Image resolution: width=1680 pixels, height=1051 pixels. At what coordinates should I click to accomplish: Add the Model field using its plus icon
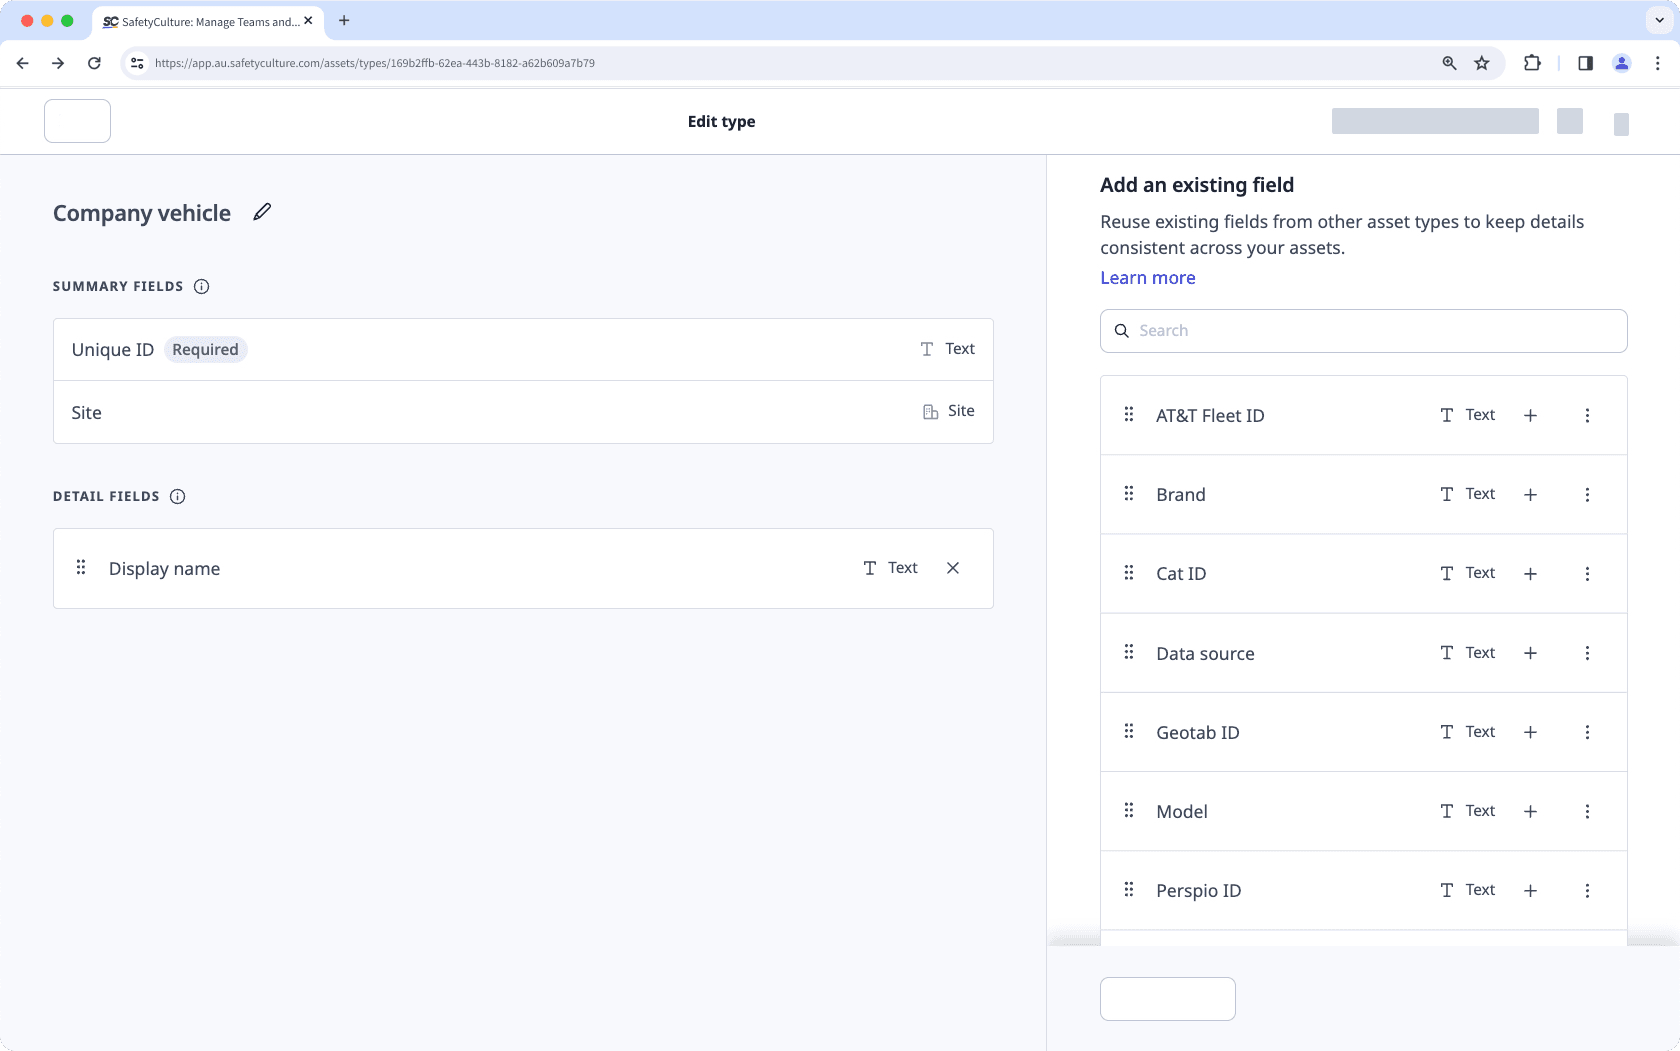pyautogui.click(x=1530, y=811)
